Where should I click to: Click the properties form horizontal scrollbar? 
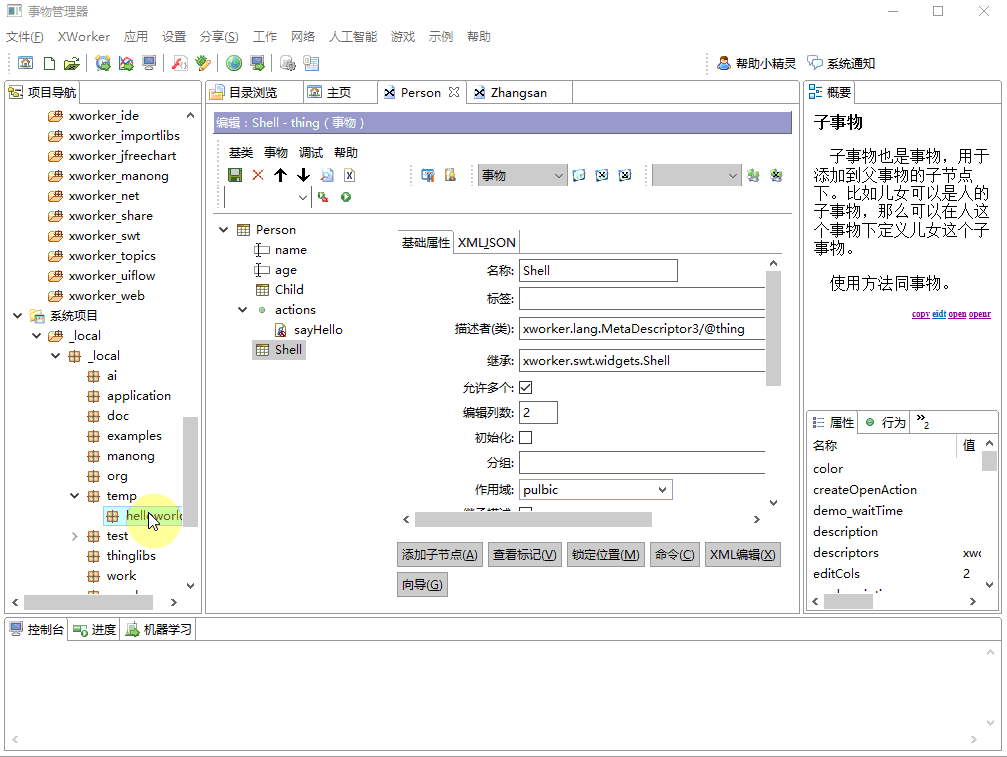tap(533, 519)
